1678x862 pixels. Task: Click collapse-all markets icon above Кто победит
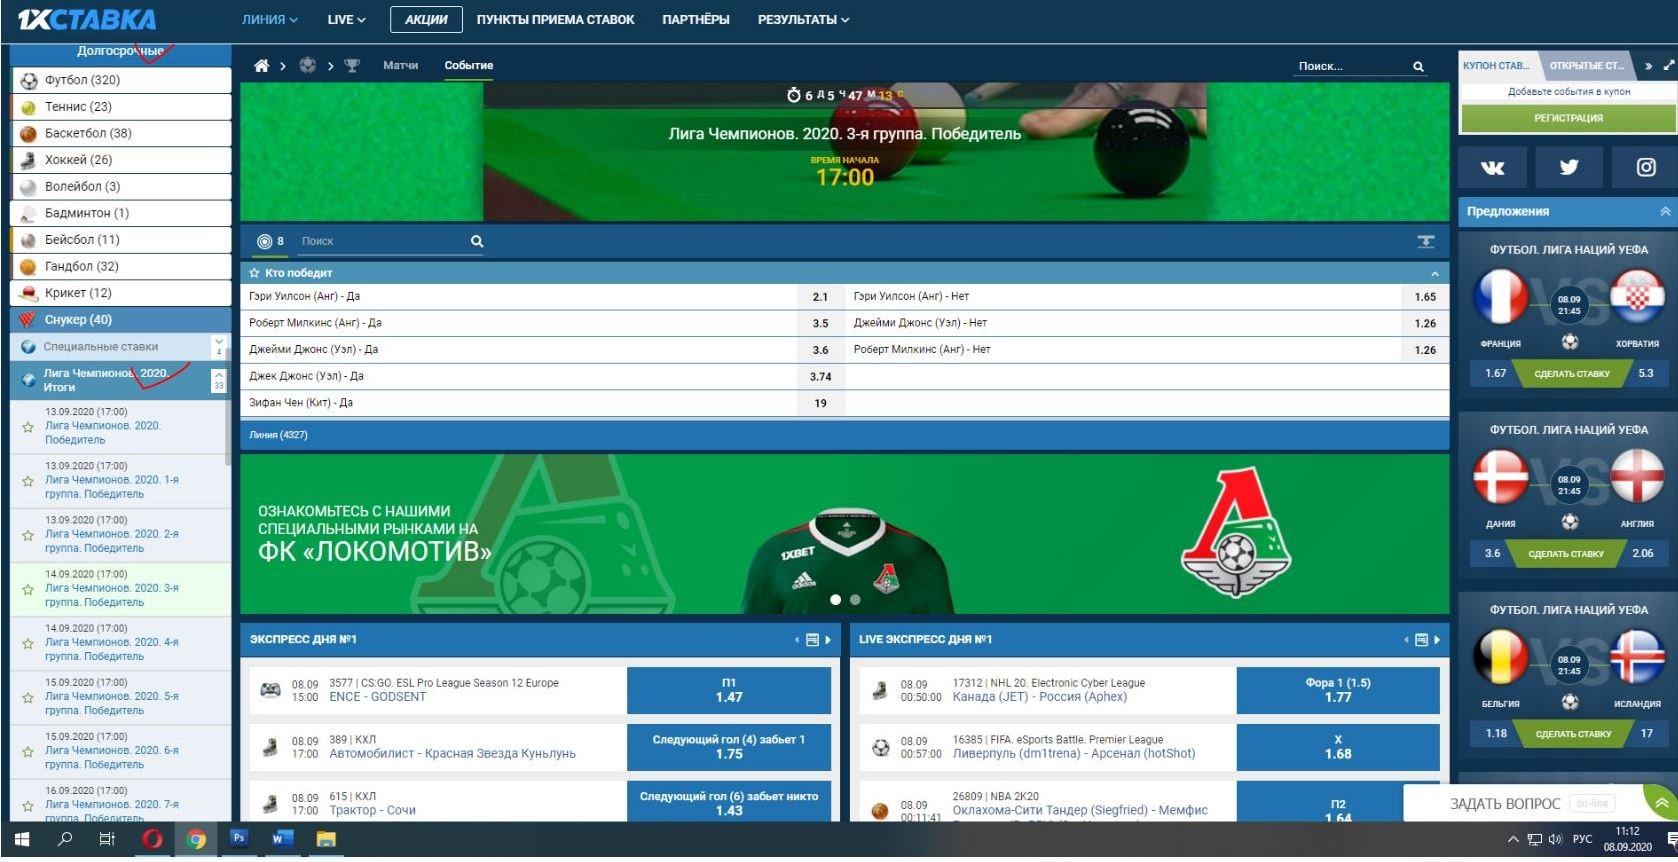(x=1425, y=242)
